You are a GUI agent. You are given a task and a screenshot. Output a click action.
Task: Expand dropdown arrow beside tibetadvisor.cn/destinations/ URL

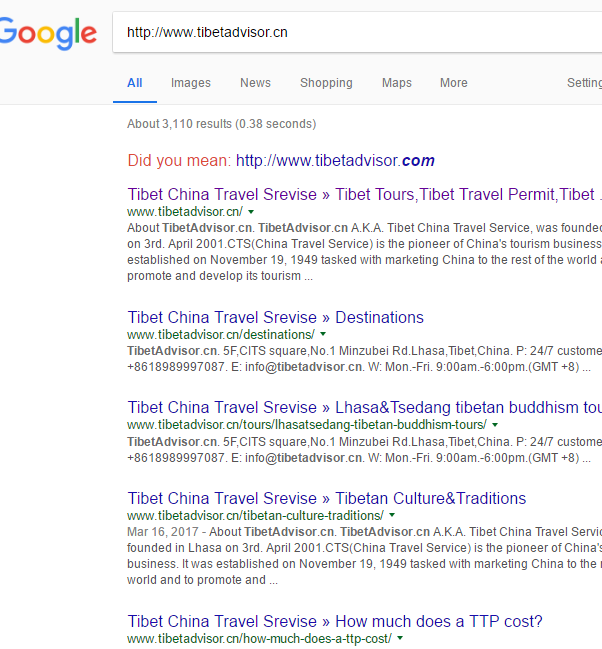323,334
